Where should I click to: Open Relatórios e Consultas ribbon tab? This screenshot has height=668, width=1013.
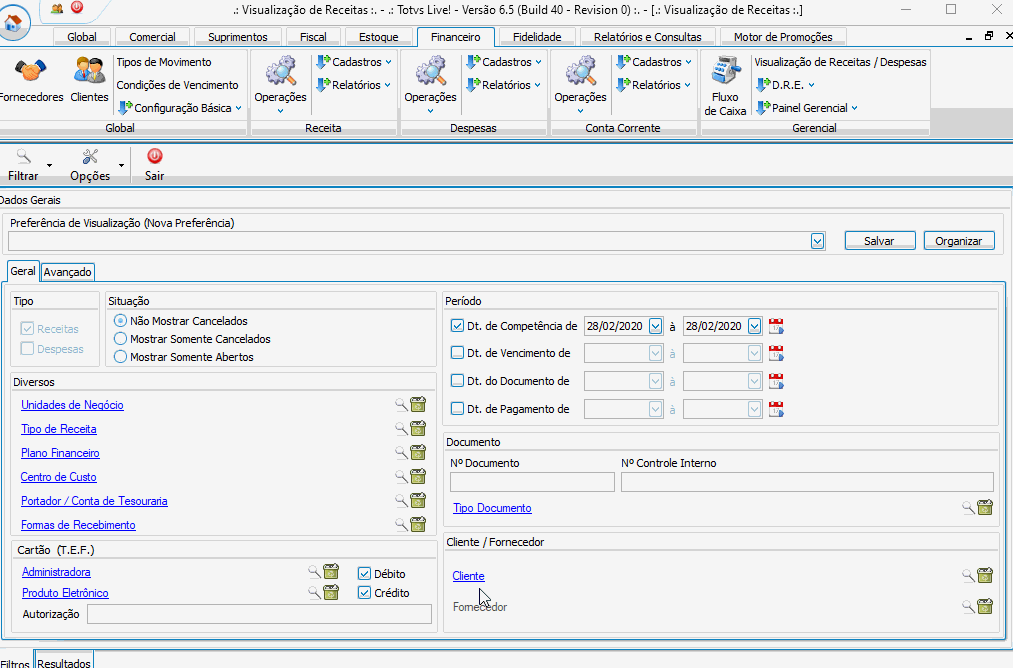pyautogui.click(x=647, y=37)
